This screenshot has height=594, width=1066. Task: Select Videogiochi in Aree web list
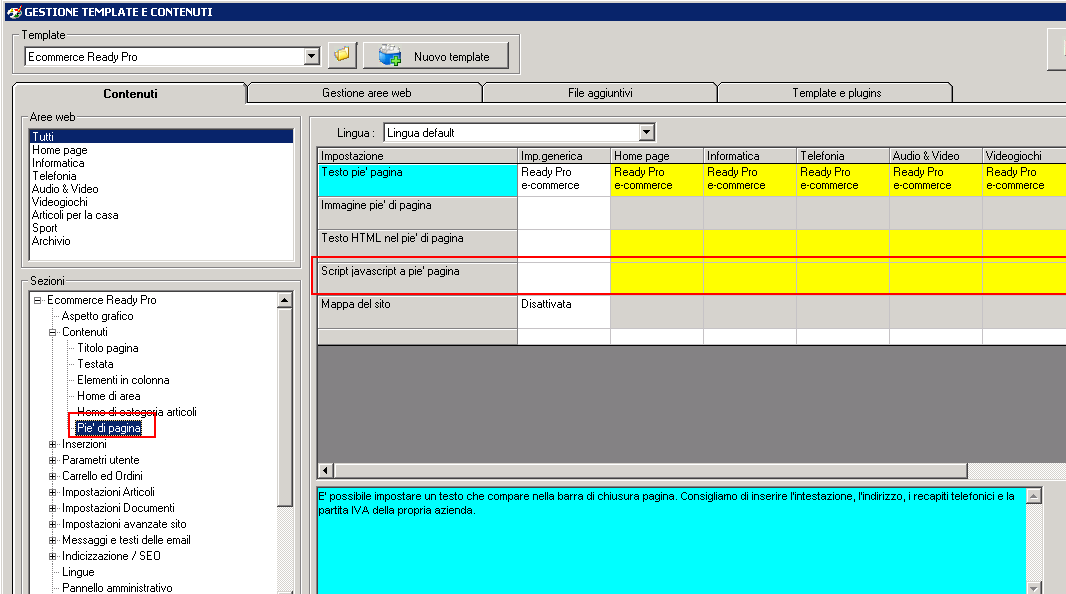(x=59, y=202)
